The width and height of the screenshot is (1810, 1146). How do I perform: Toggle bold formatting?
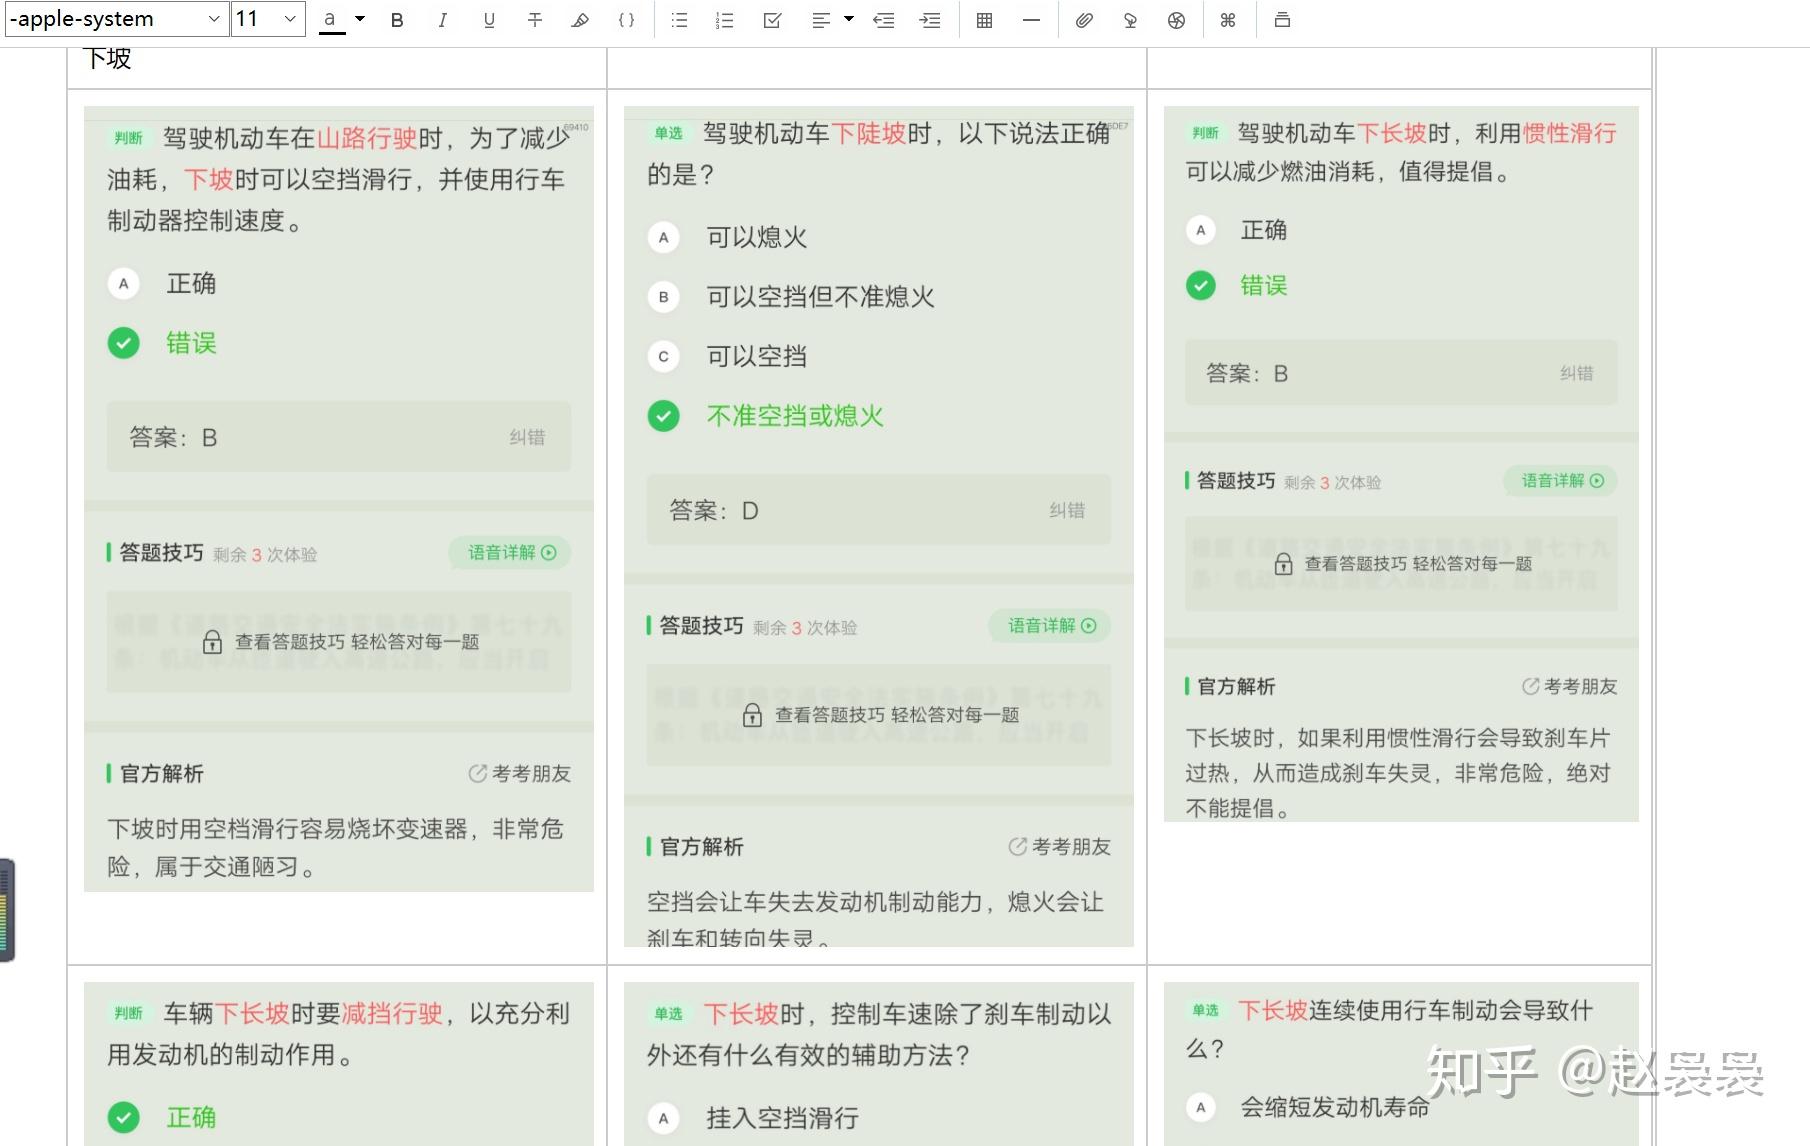coord(397,20)
